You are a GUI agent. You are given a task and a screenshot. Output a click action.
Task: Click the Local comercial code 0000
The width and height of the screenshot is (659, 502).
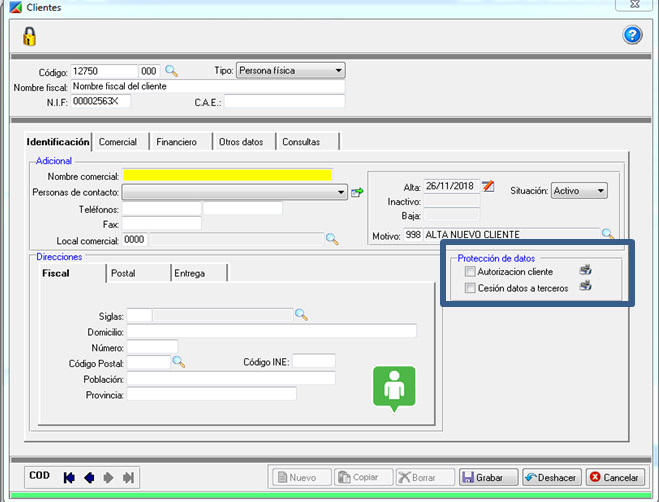pyautogui.click(x=134, y=240)
